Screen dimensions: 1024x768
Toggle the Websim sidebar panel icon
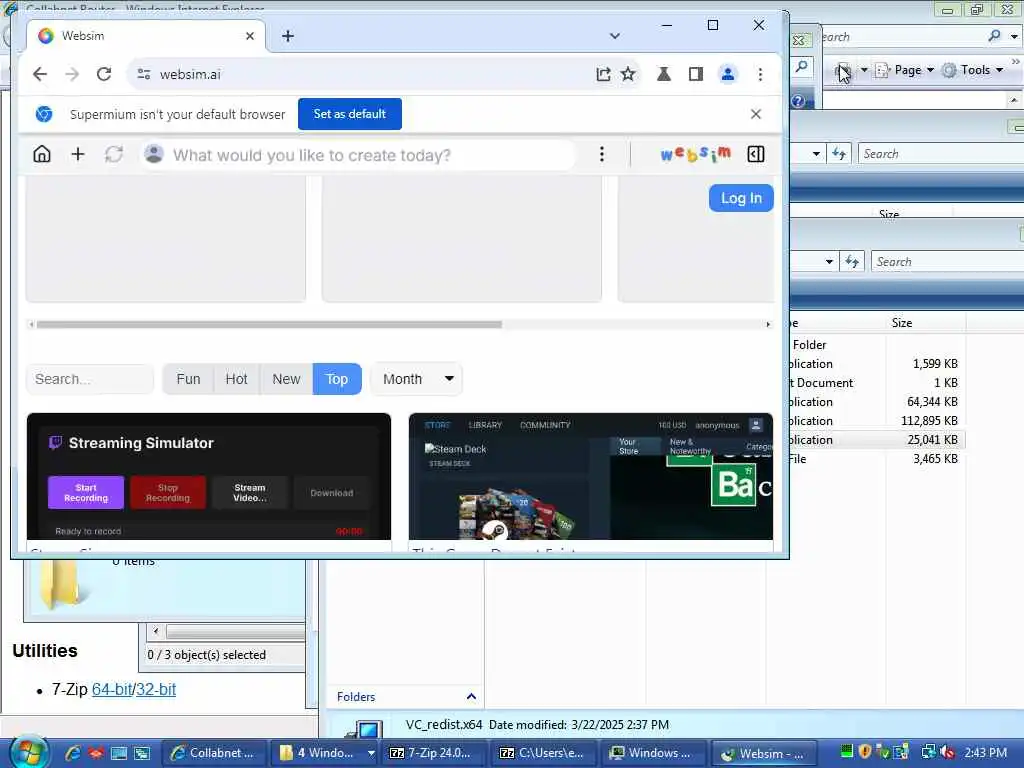click(756, 154)
